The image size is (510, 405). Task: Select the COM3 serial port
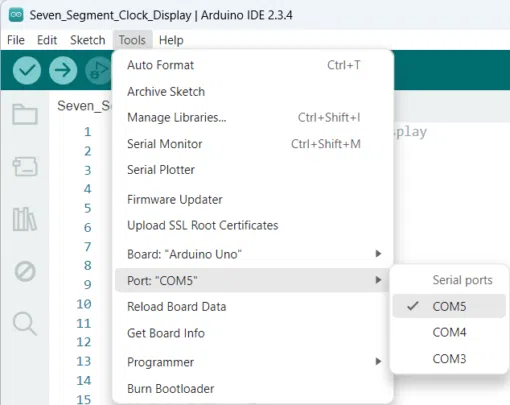pyautogui.click(x=449, y=359)
